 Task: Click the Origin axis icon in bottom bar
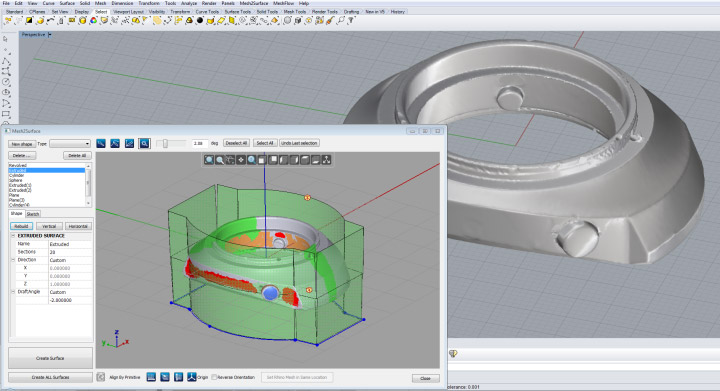(x=191, y=377)
